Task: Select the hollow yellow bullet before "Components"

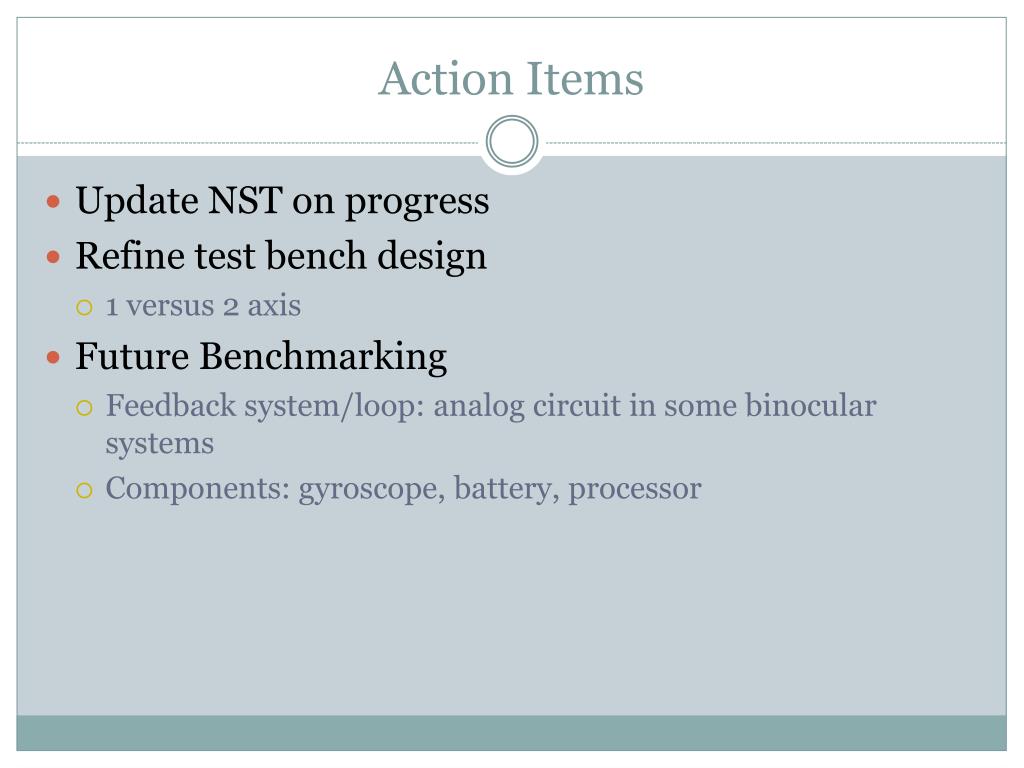Action: [x=84, y=490]
